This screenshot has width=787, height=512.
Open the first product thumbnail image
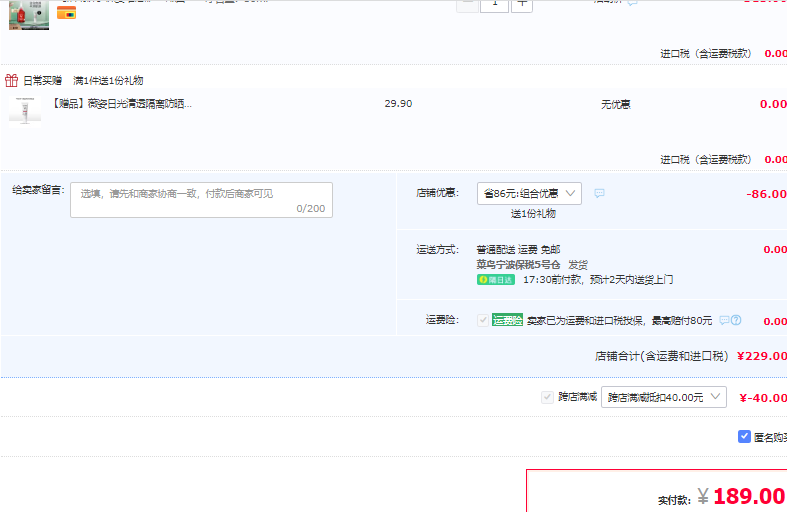coord(29,15)
